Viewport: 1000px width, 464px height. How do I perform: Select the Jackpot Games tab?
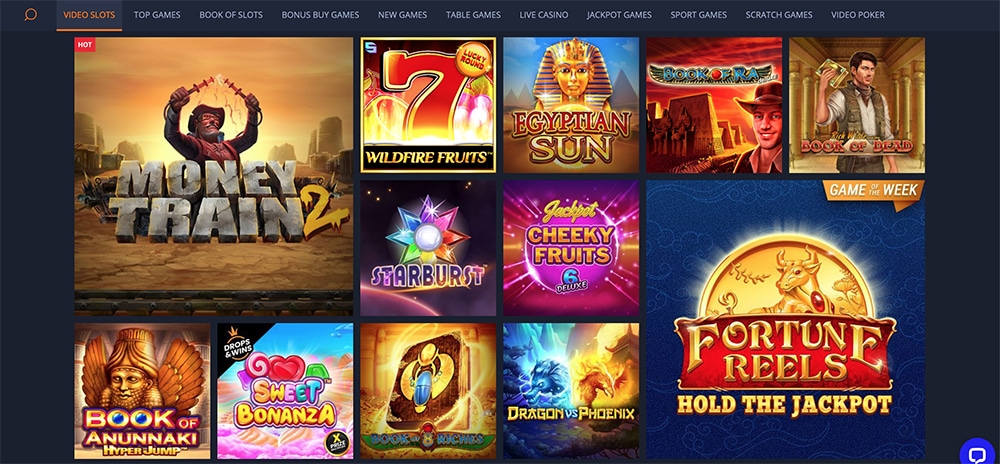(619, 15)
